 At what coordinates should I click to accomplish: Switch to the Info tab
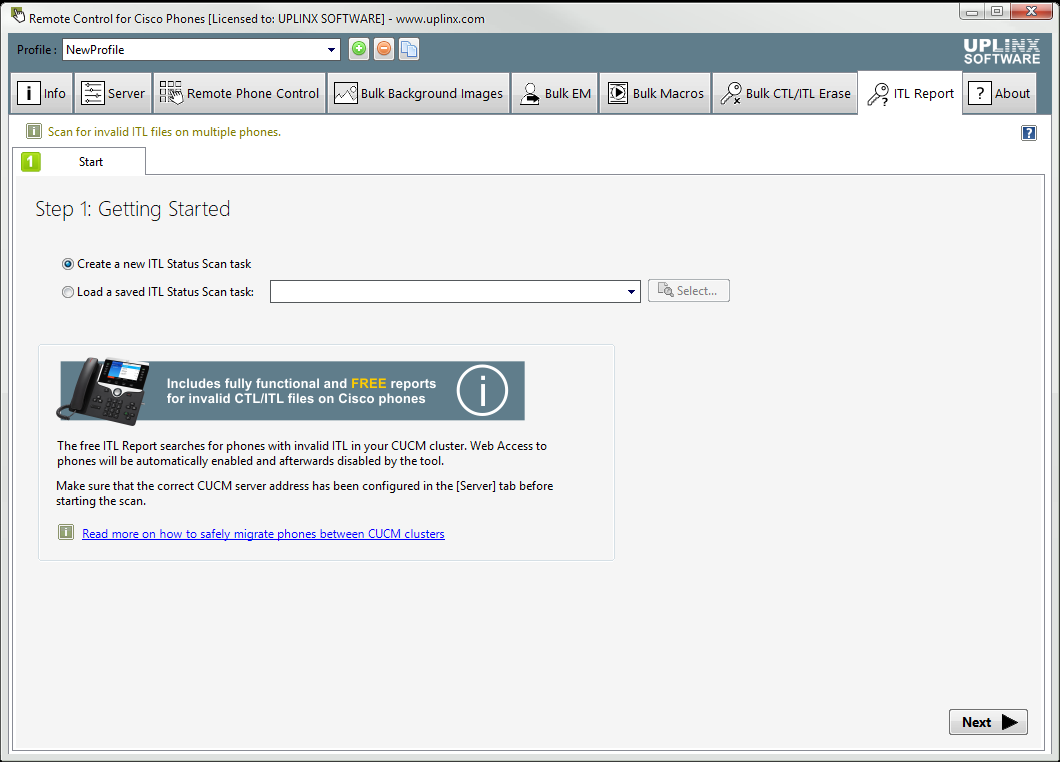click(x=42, y=93)
